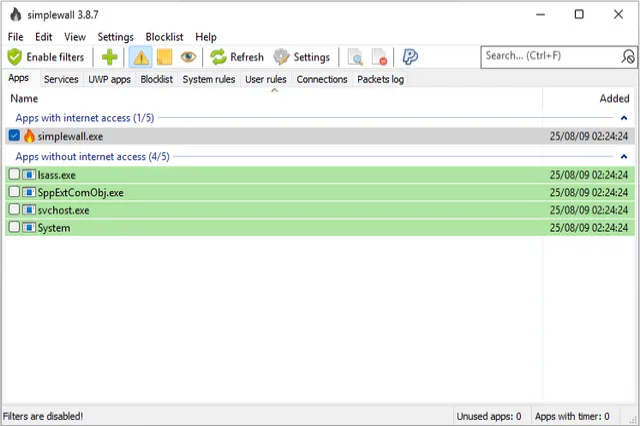Clear the log file icon

click(379, 57)
